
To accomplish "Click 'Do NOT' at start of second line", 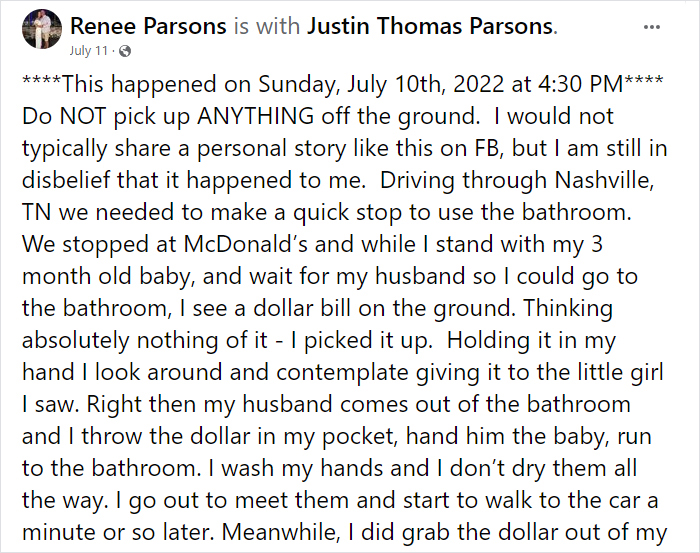I will tap(64, 116).
